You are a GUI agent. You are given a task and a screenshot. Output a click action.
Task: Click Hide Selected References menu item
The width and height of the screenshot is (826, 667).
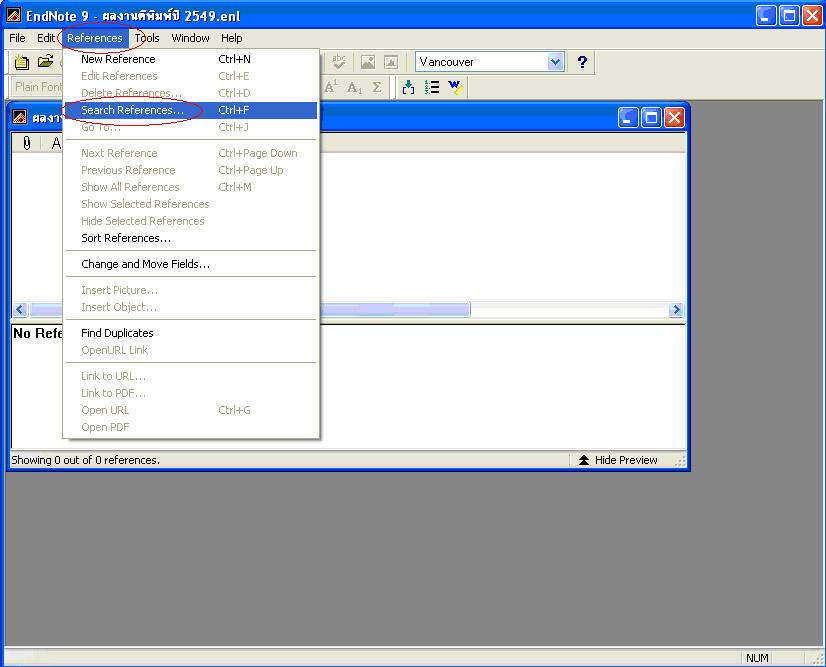[x=191, y=221]
